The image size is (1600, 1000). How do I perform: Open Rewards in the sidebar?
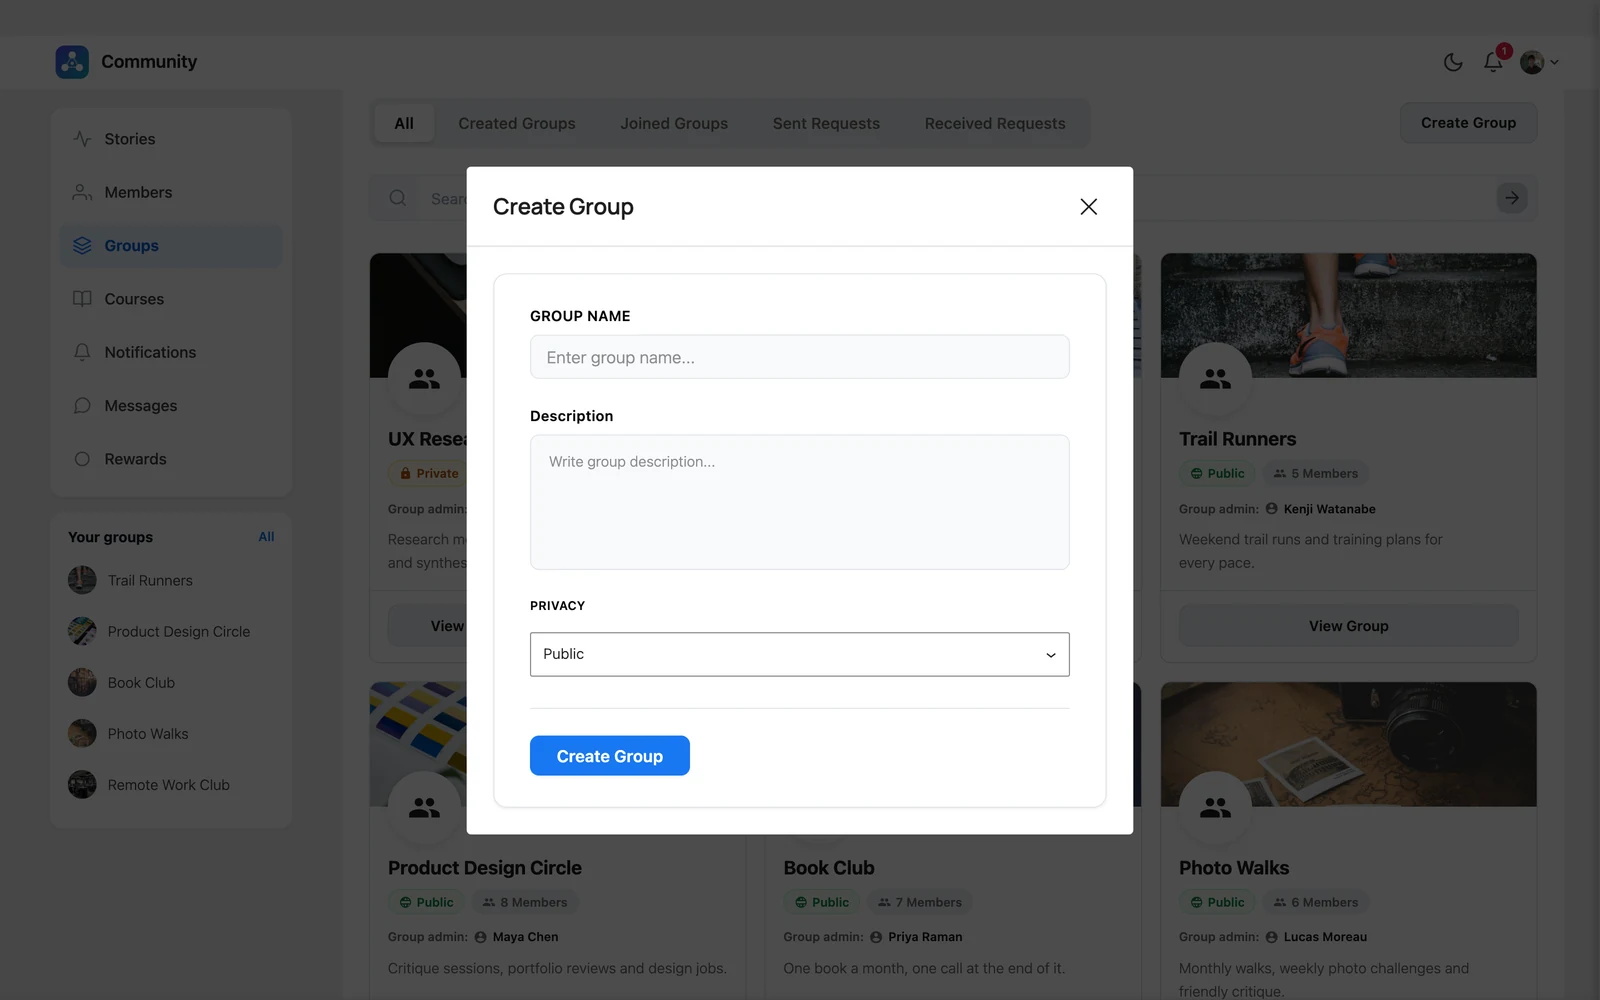tap(171, 459)
